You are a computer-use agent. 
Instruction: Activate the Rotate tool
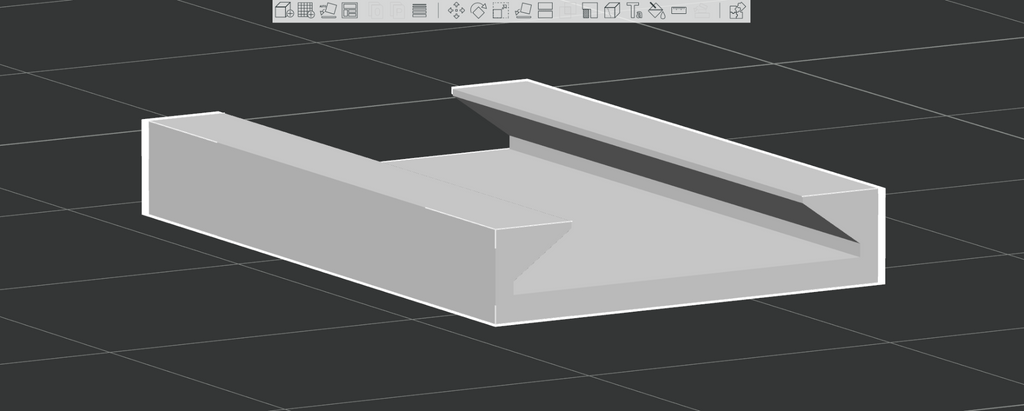click(479, 10)
